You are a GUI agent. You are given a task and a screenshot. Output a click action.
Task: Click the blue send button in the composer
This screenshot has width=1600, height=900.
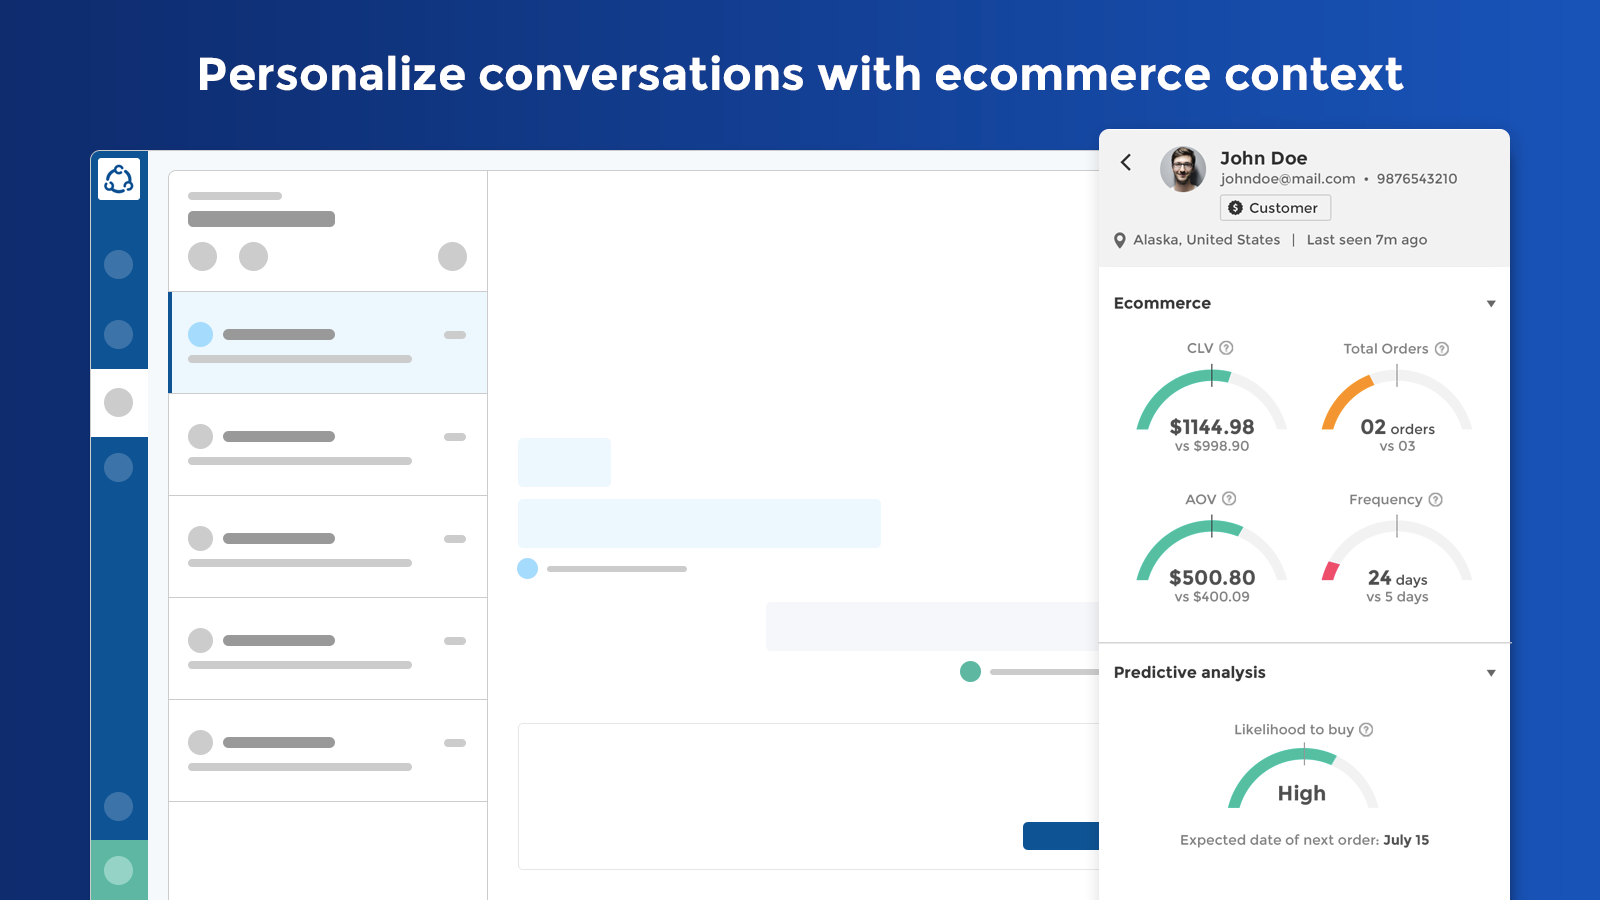(x=1061, y=836)
